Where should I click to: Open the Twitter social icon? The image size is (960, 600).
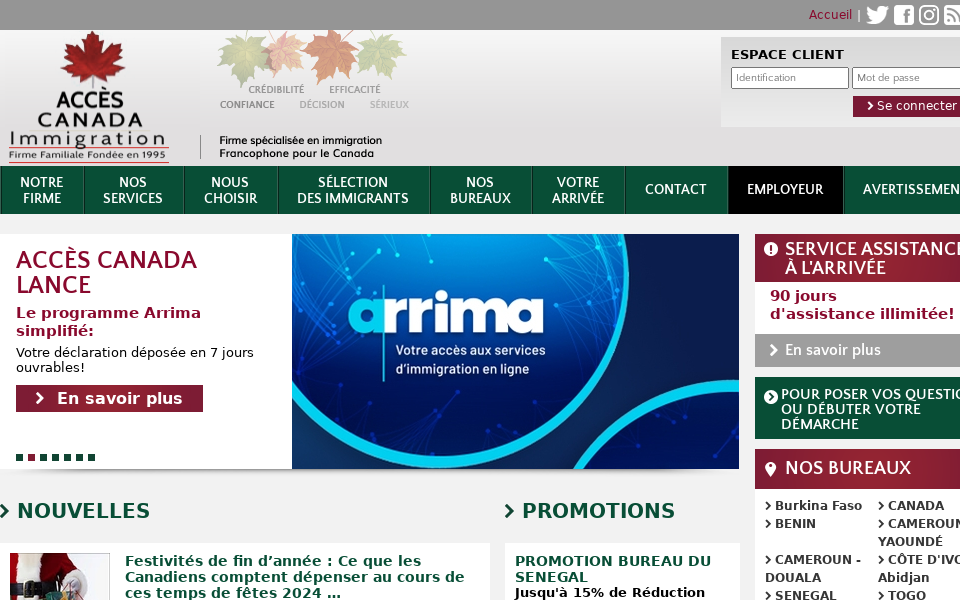click(877, 15)
